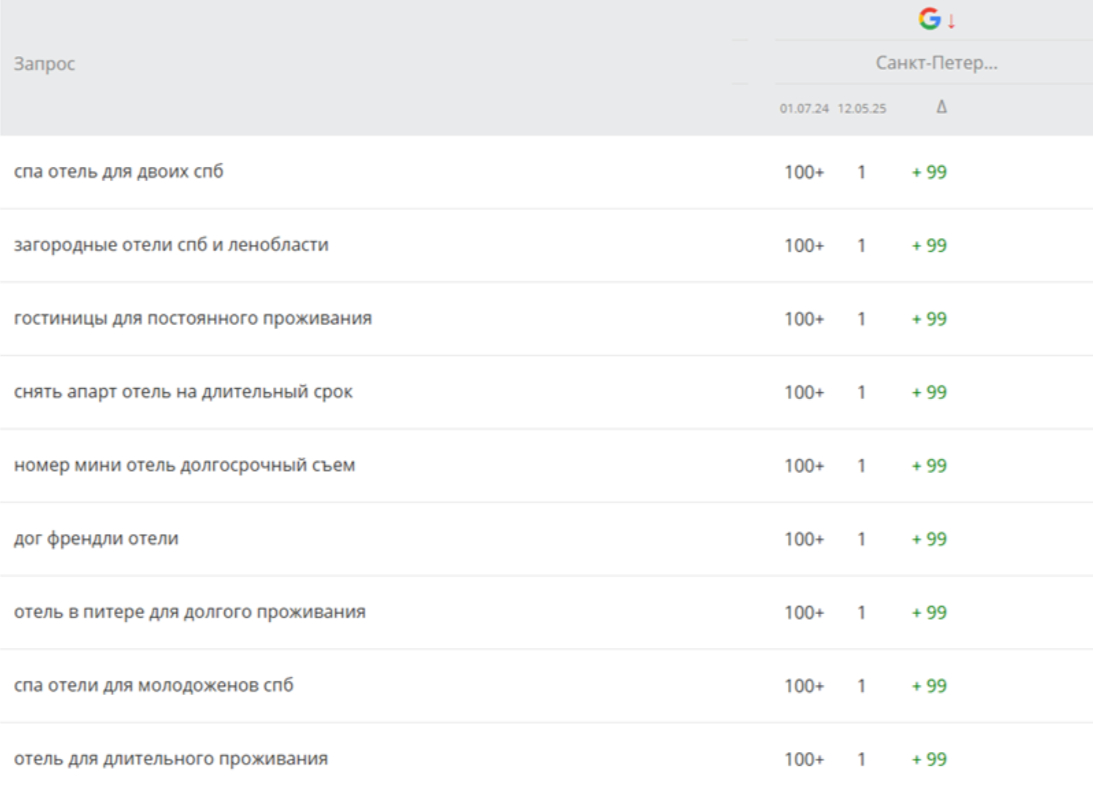Click the 12.05.25 date column header
The image size is (1093, 790).
[862, 108]
